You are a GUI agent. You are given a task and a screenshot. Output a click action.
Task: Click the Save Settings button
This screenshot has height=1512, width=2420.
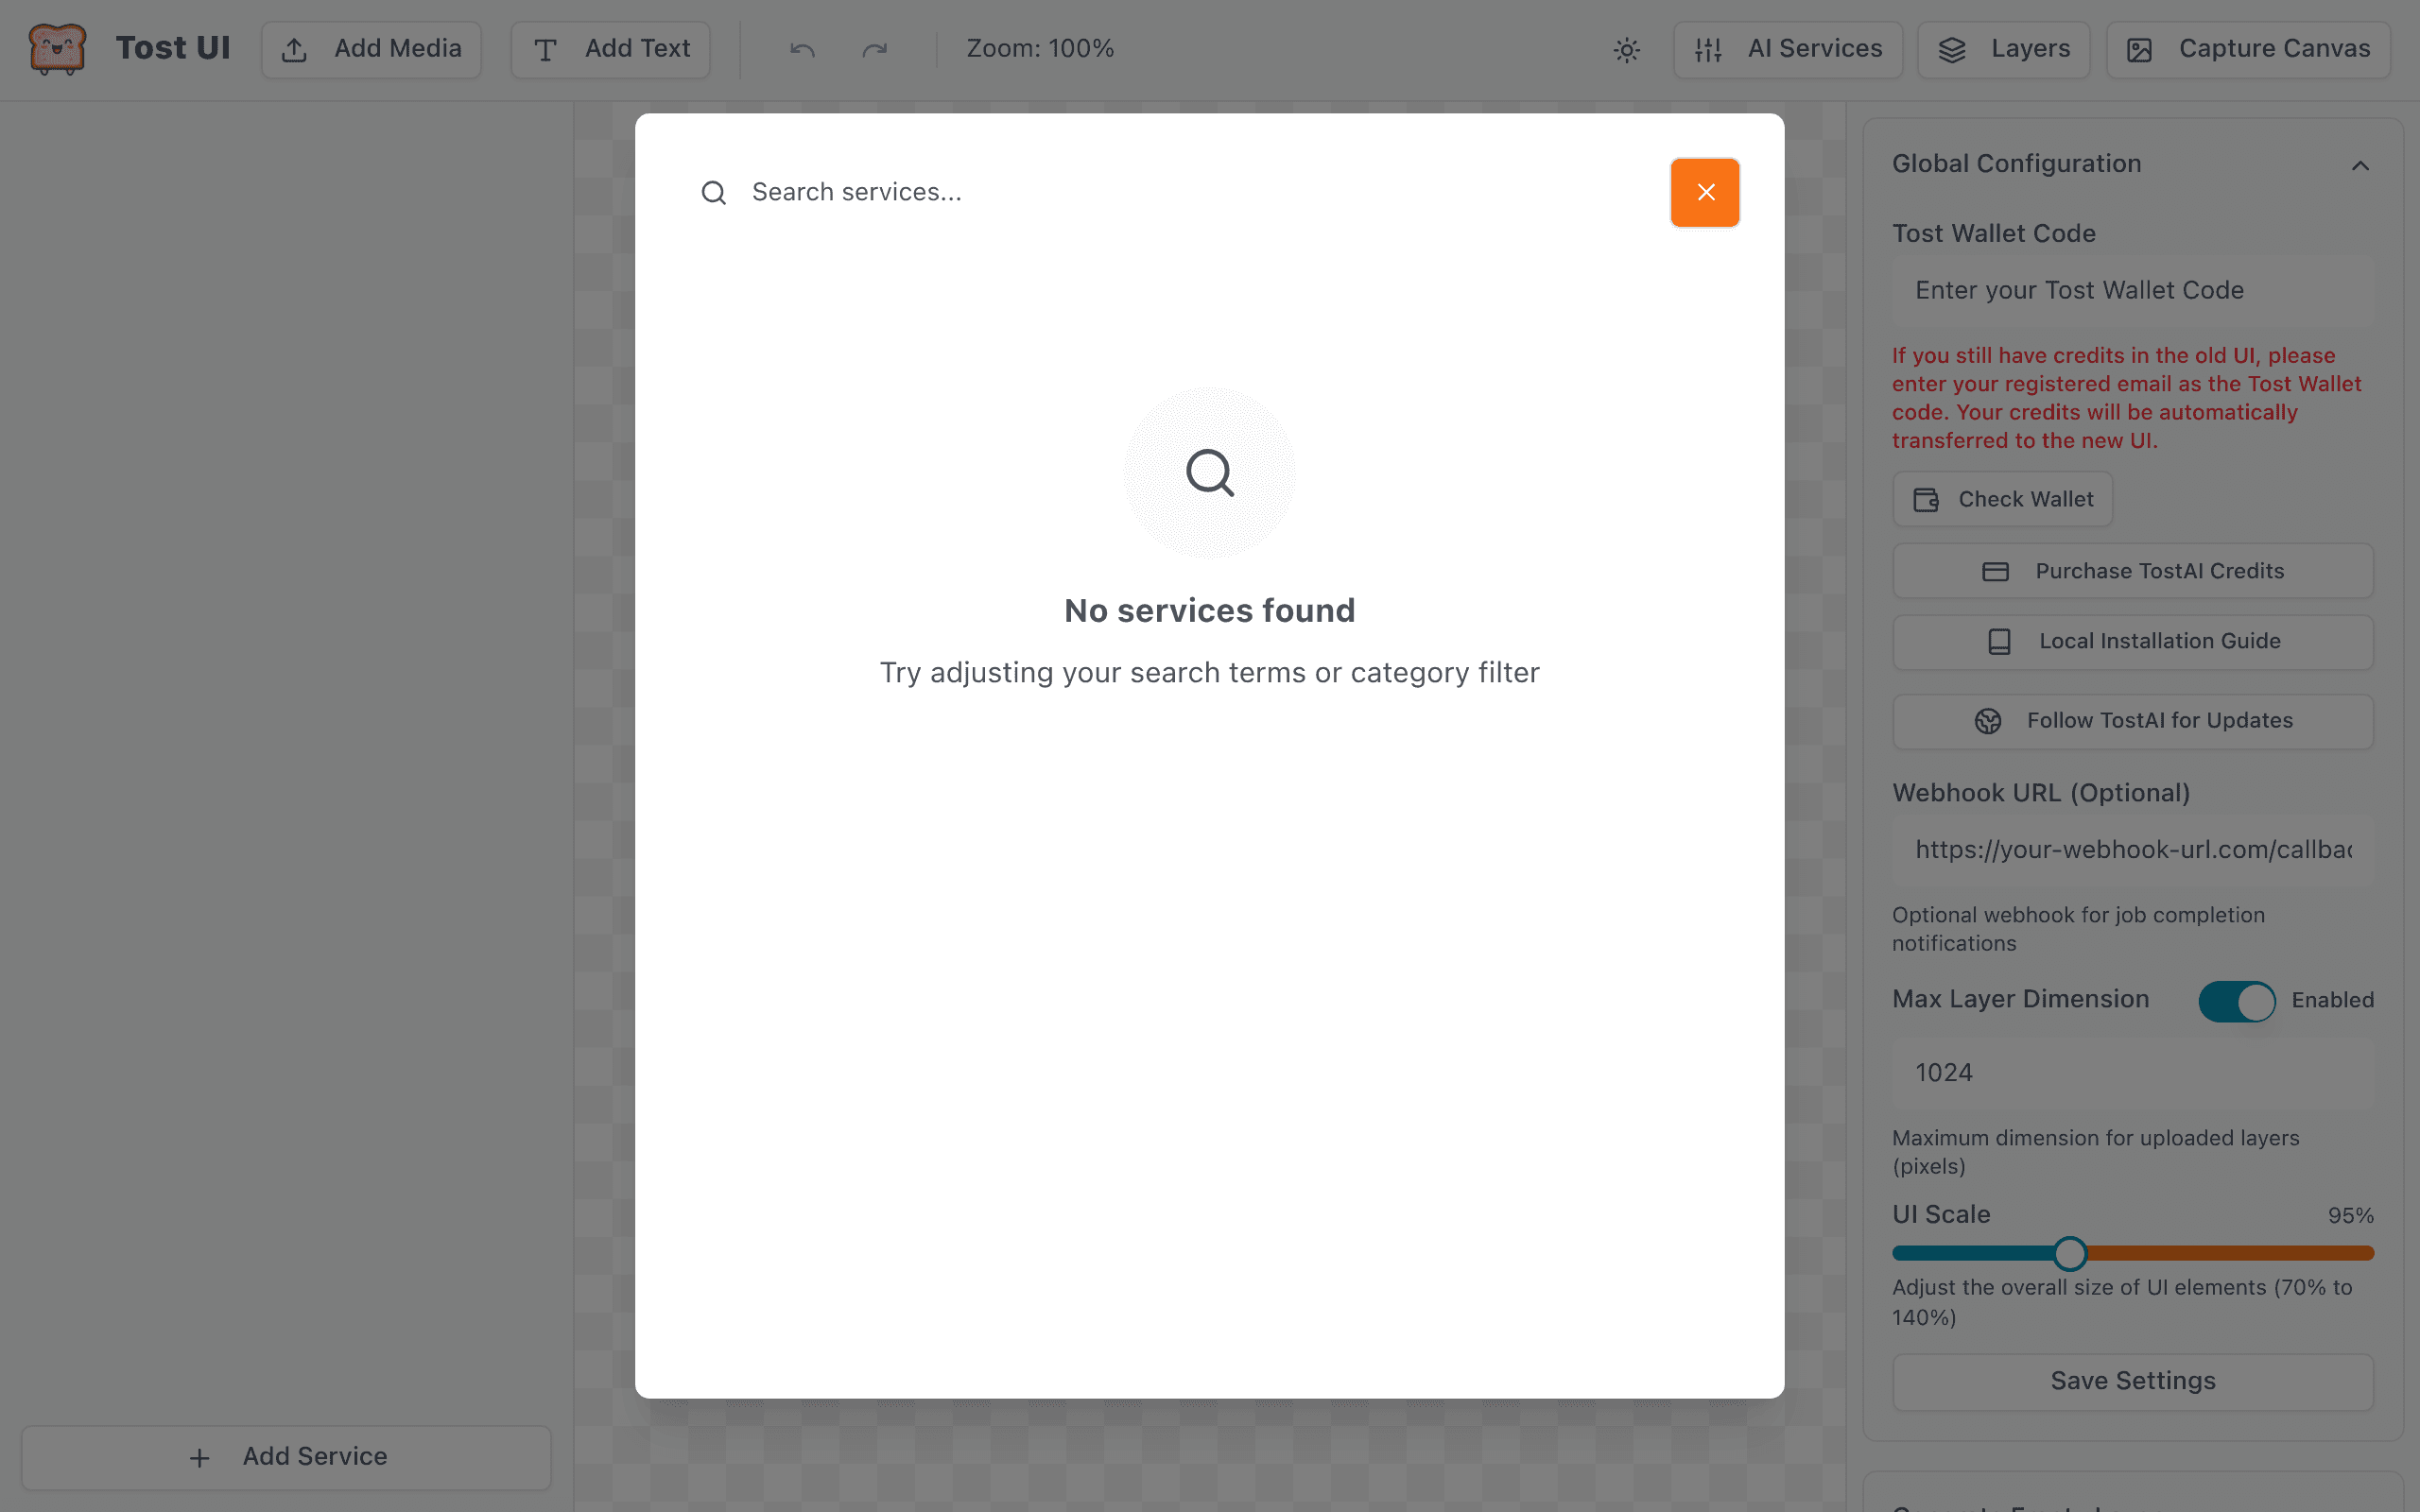pyautogui.click(x=2133, y=1381)
